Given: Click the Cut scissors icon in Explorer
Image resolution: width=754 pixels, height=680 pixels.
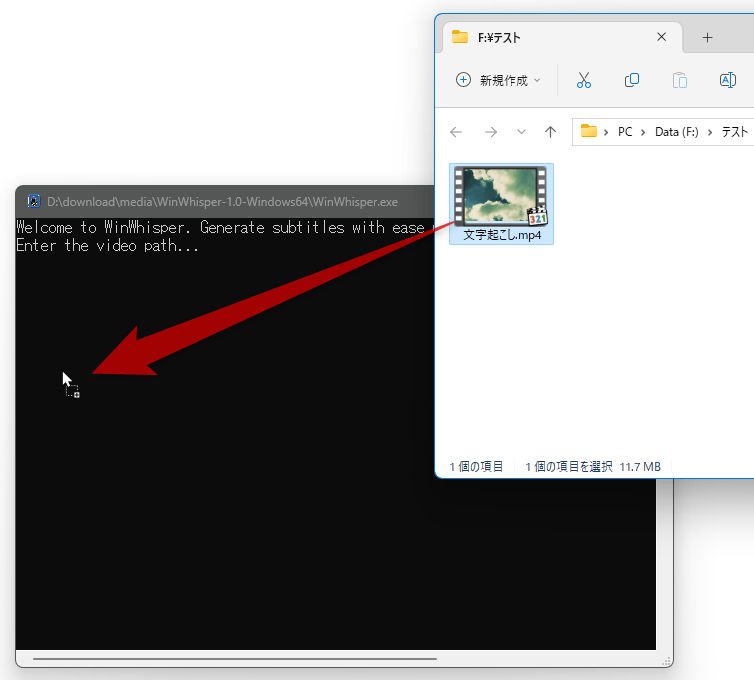Looking at the screenshot, I should (583, 80).
